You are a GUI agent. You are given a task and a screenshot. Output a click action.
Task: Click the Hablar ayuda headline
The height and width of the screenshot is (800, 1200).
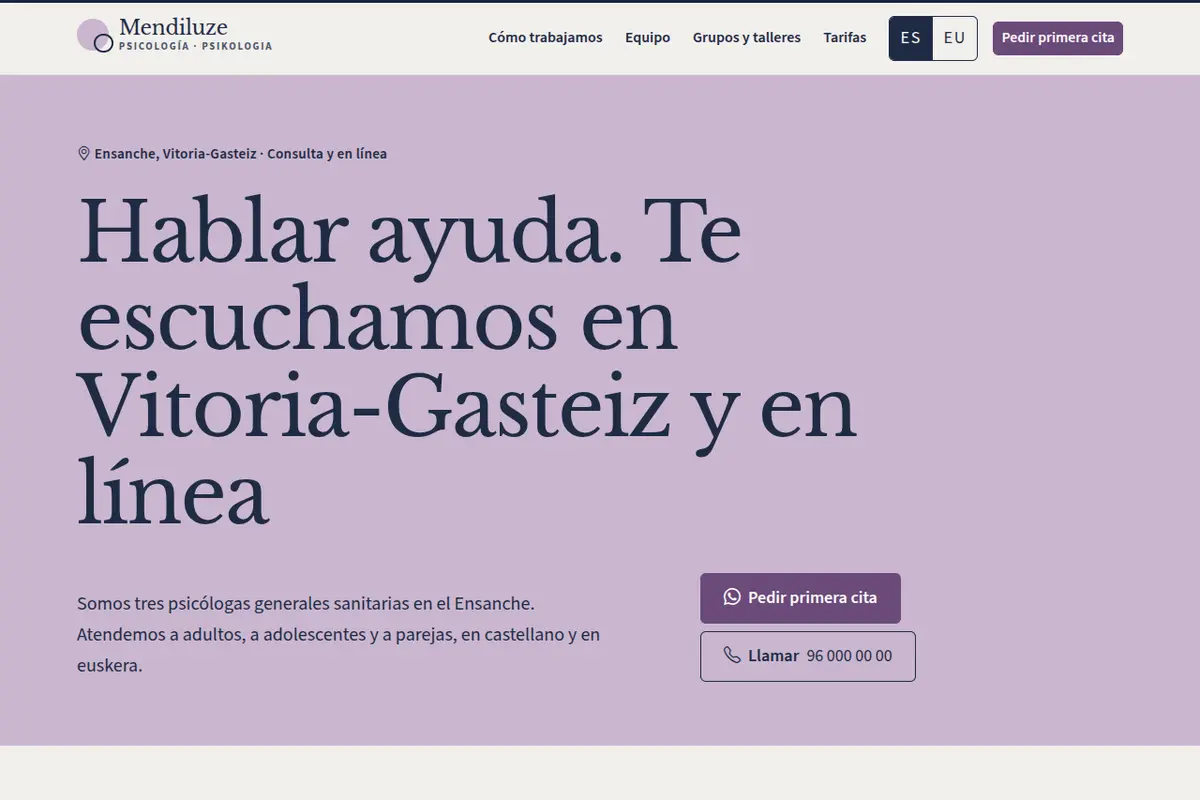[467, 361]
